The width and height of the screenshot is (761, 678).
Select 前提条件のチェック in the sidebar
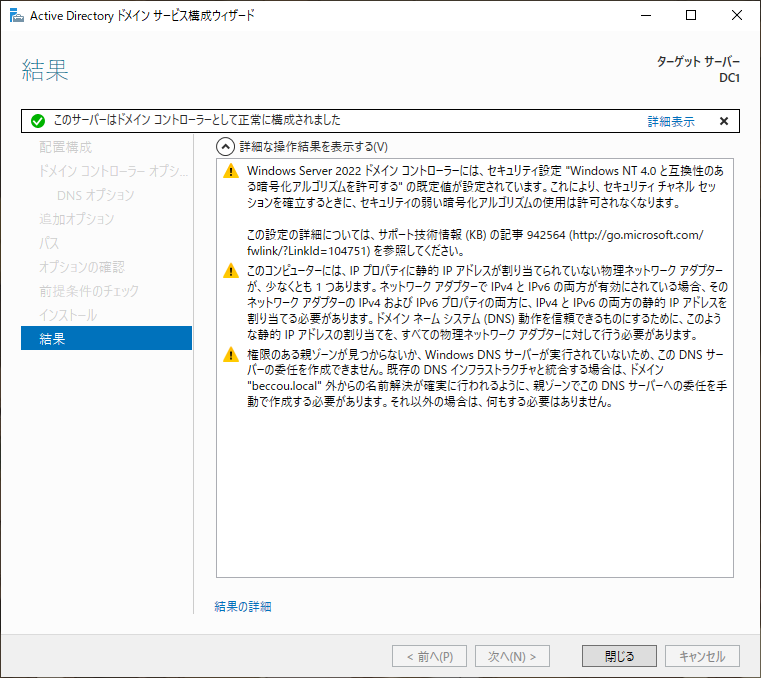(x=88, y=291)
